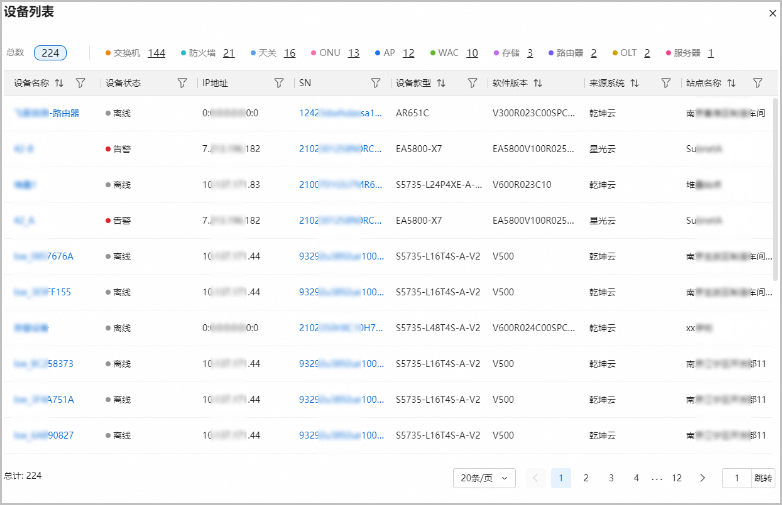Select V600R023C10 software version cell
Image resolution: width=782 pixels, height=505 pixels.
point(522,185)
